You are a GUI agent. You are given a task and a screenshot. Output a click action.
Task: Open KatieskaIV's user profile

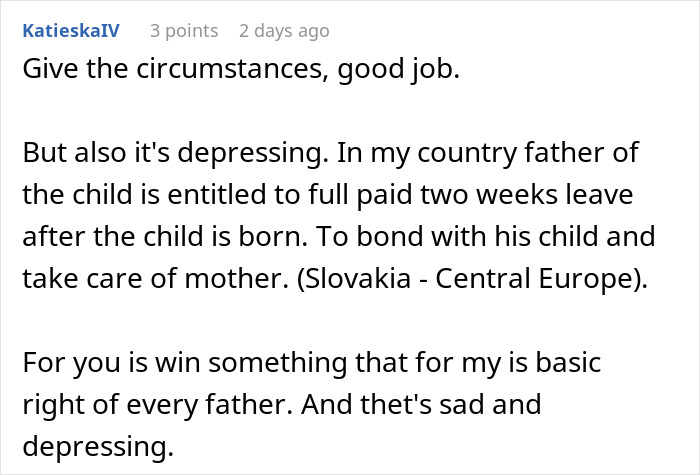(x=69, y=31)
